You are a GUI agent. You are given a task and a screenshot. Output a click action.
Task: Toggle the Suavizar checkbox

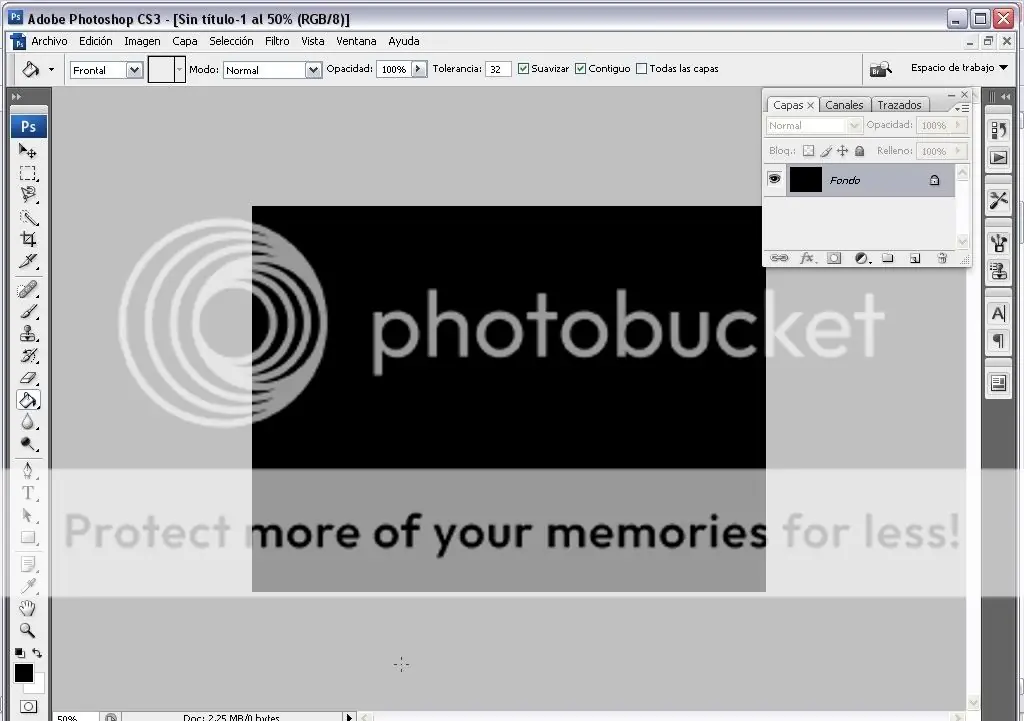(x=523, y=69)
